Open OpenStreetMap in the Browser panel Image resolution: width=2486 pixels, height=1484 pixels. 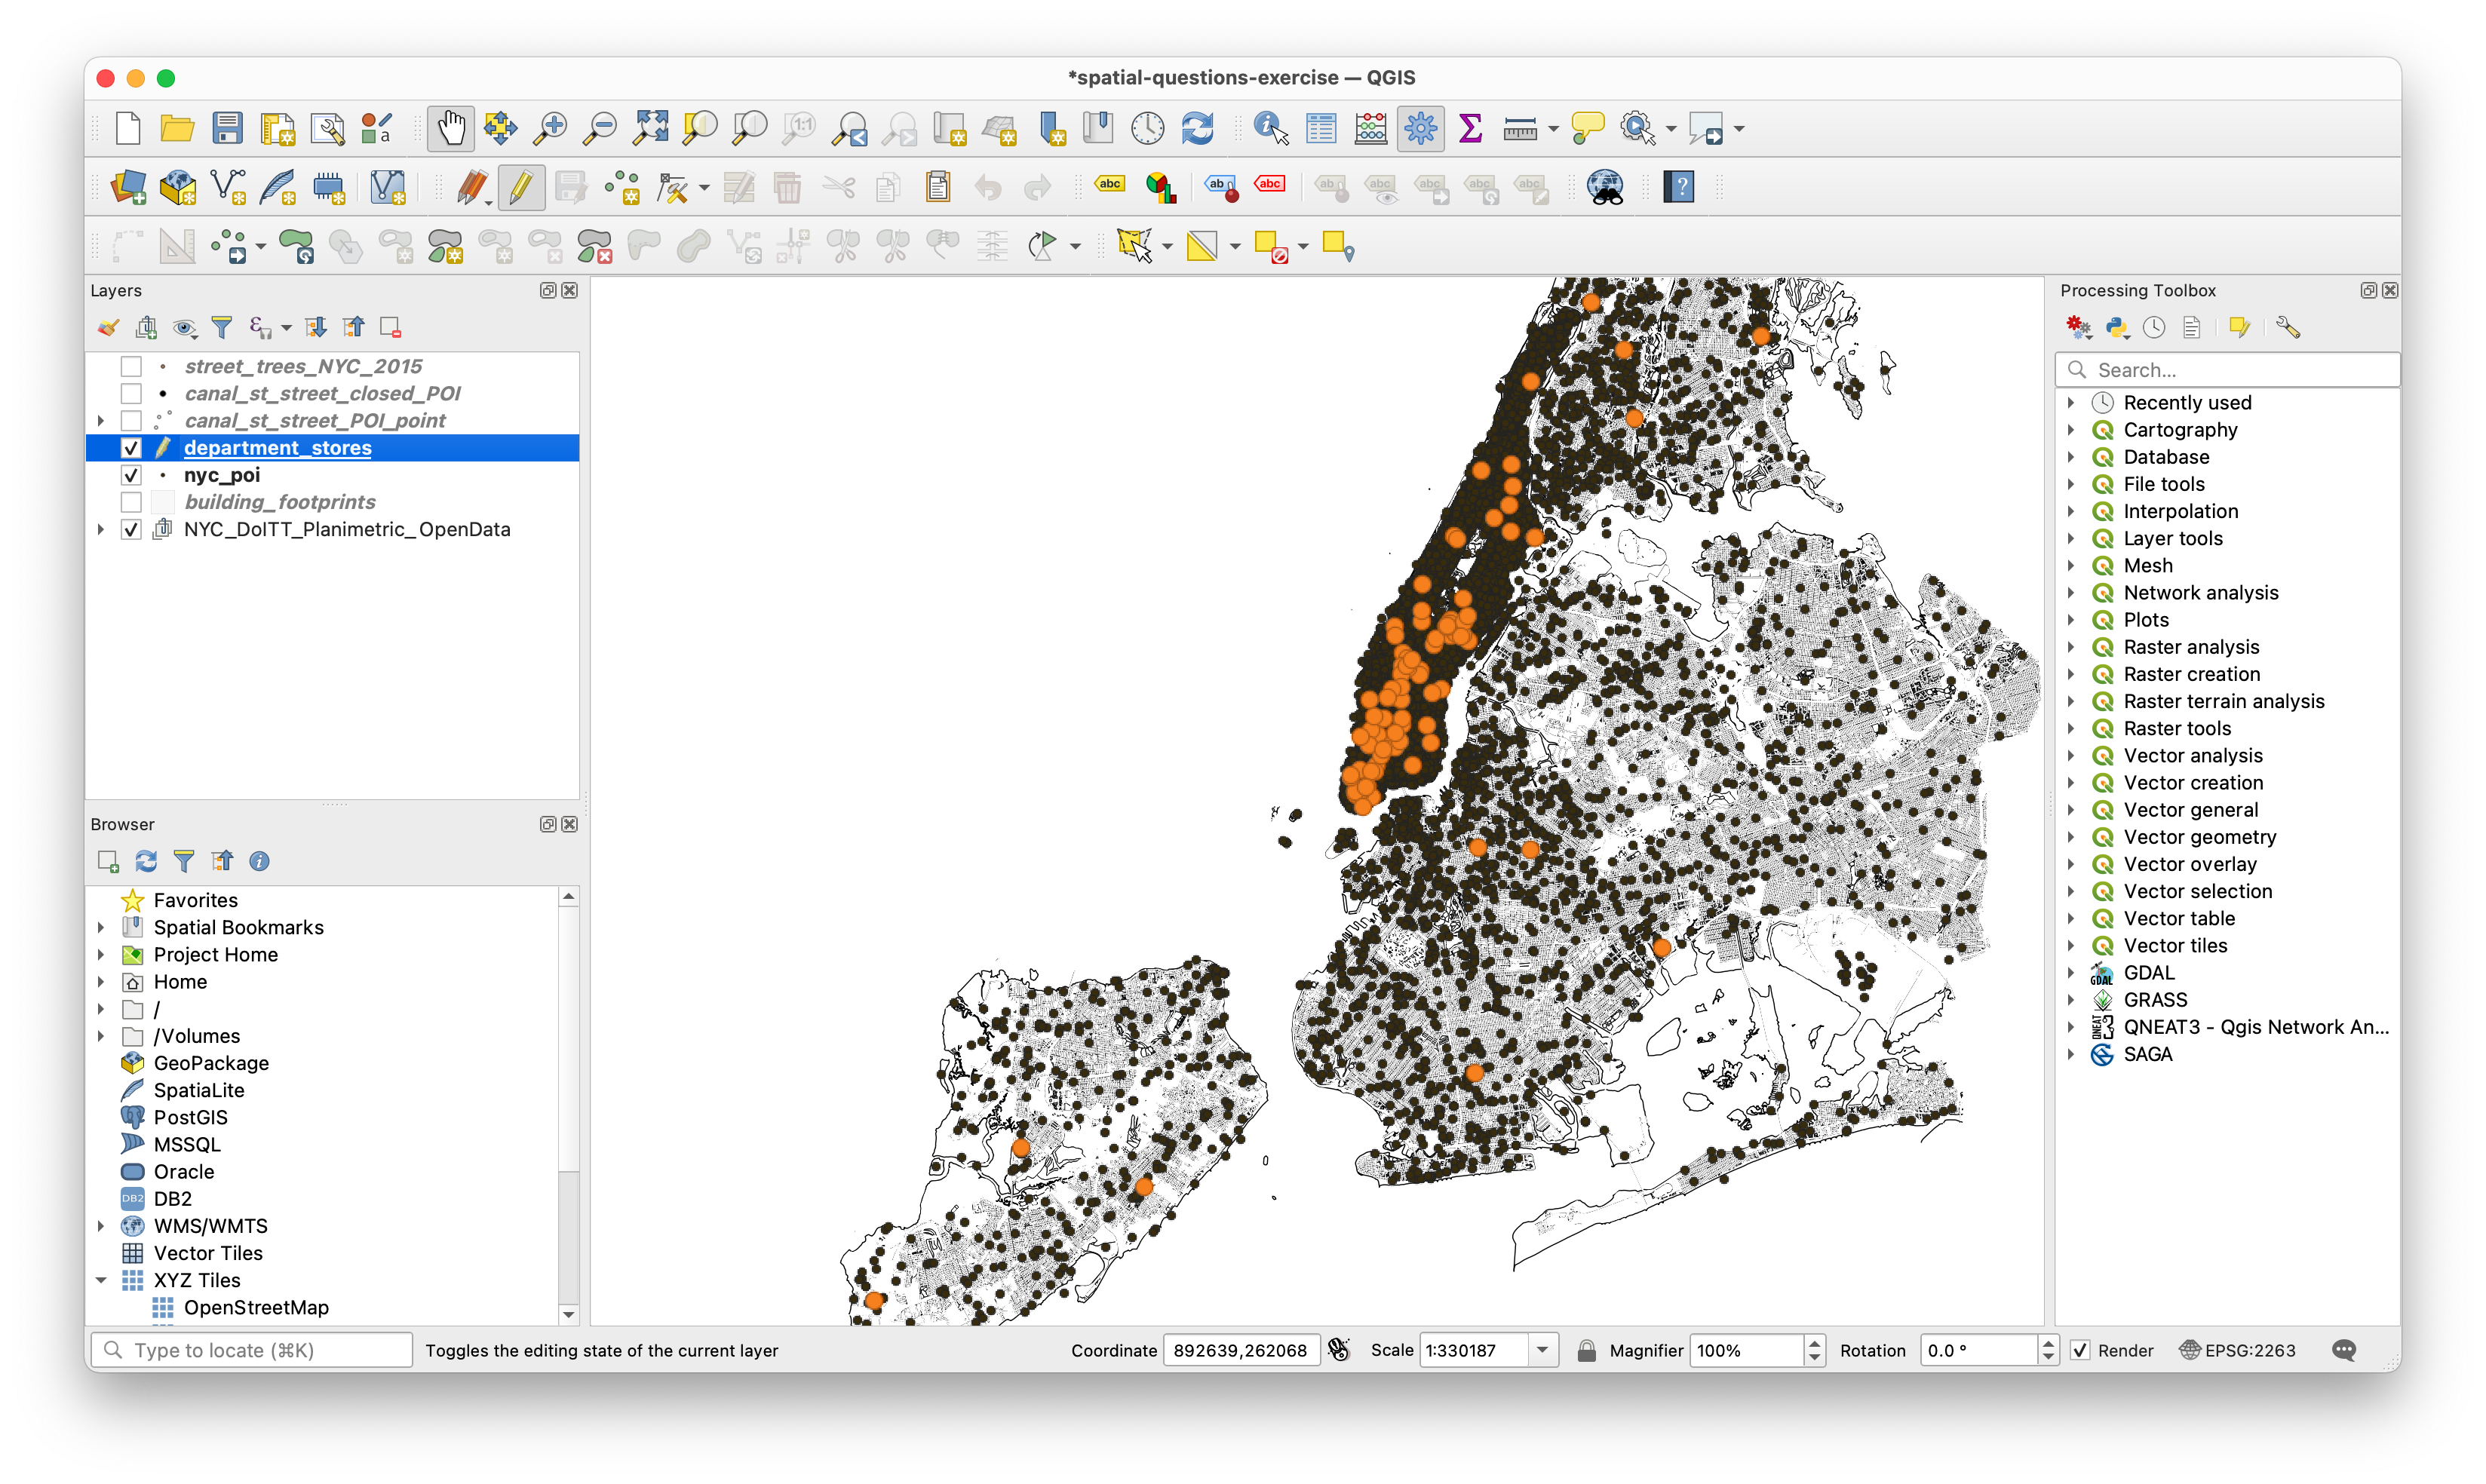coord(255,1307)
